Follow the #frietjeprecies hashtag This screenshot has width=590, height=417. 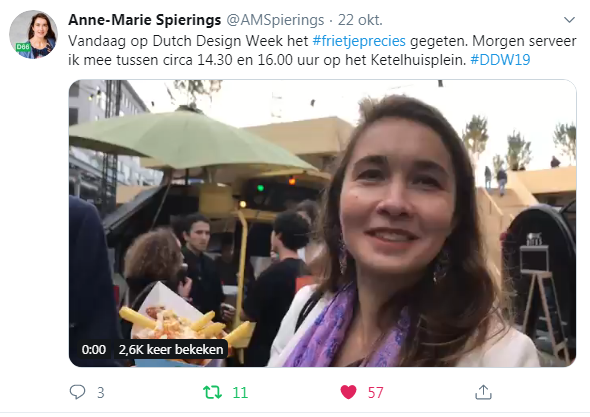pyautogui.click(x=359, y=41)
